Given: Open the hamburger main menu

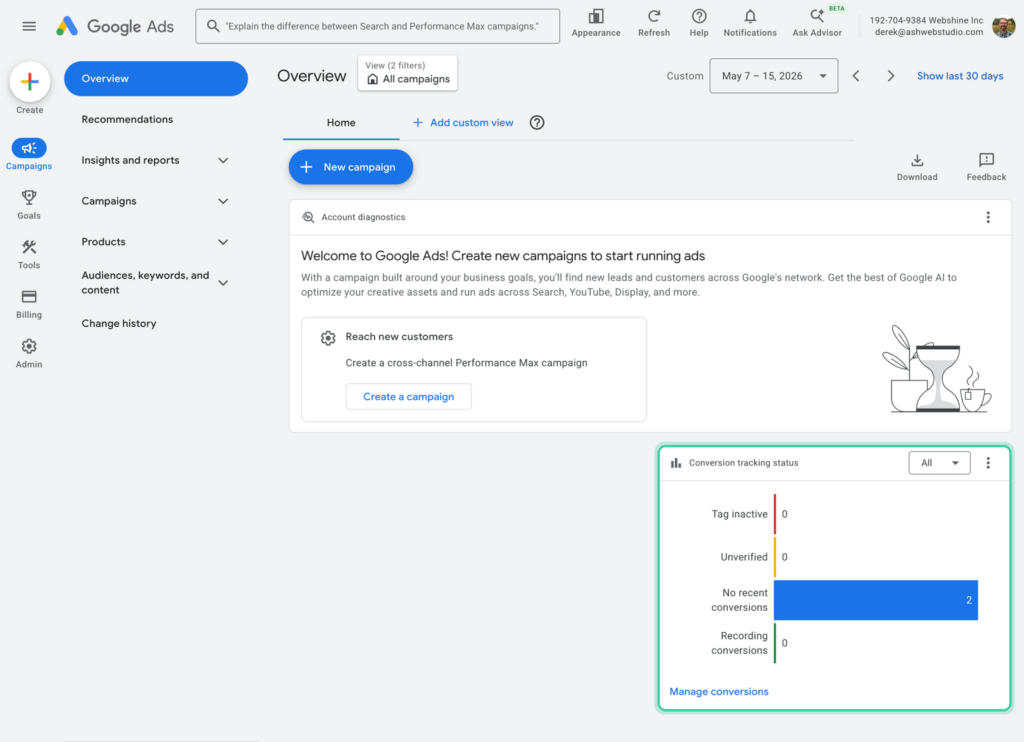Looking at the screenshot, I should click(29, 26).
